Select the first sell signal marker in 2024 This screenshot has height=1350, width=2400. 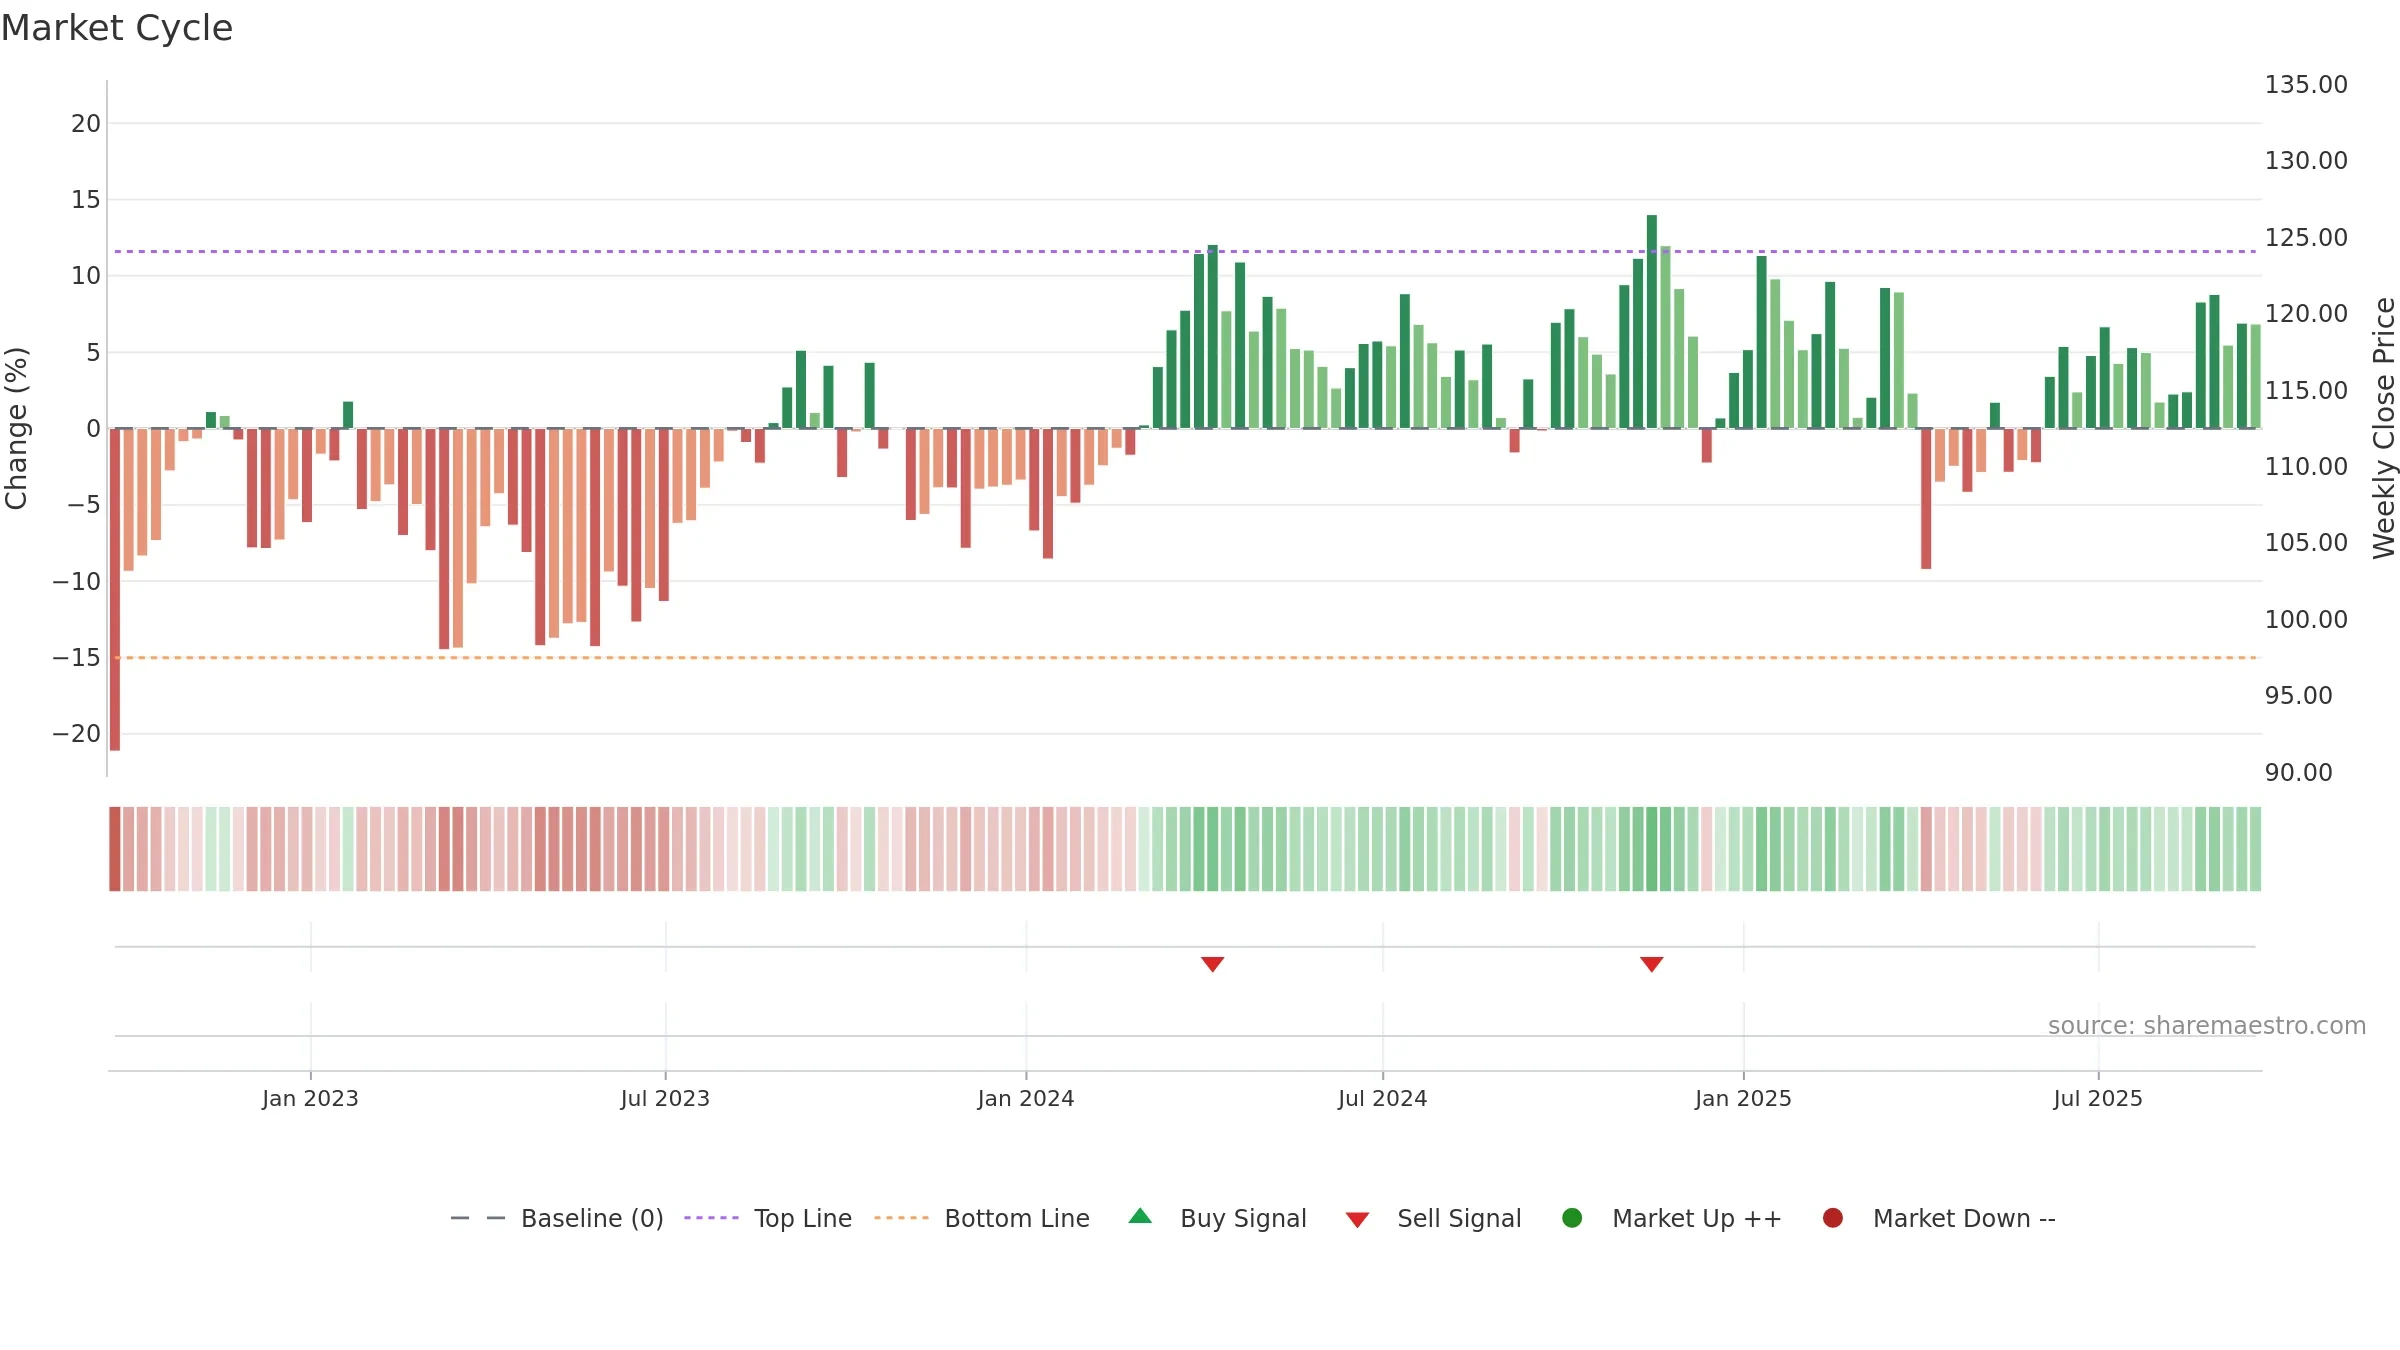click(x=1212, y=964)
